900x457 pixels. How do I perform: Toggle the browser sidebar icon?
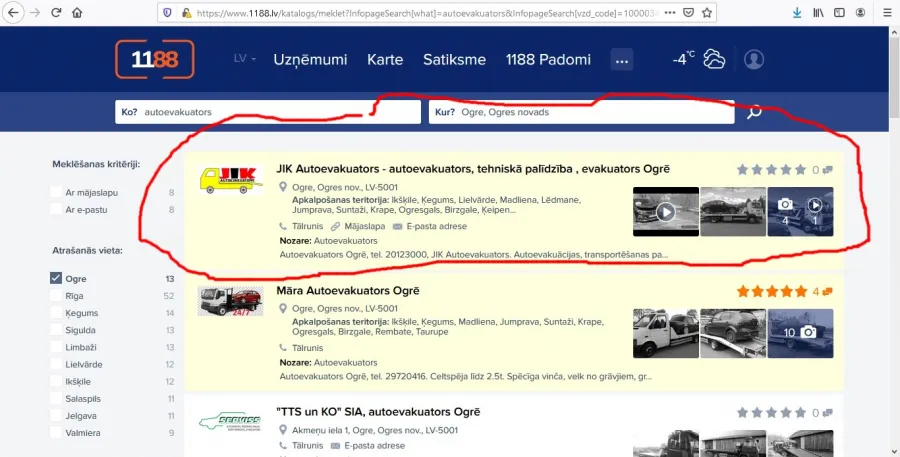click(x=839, y=13)
